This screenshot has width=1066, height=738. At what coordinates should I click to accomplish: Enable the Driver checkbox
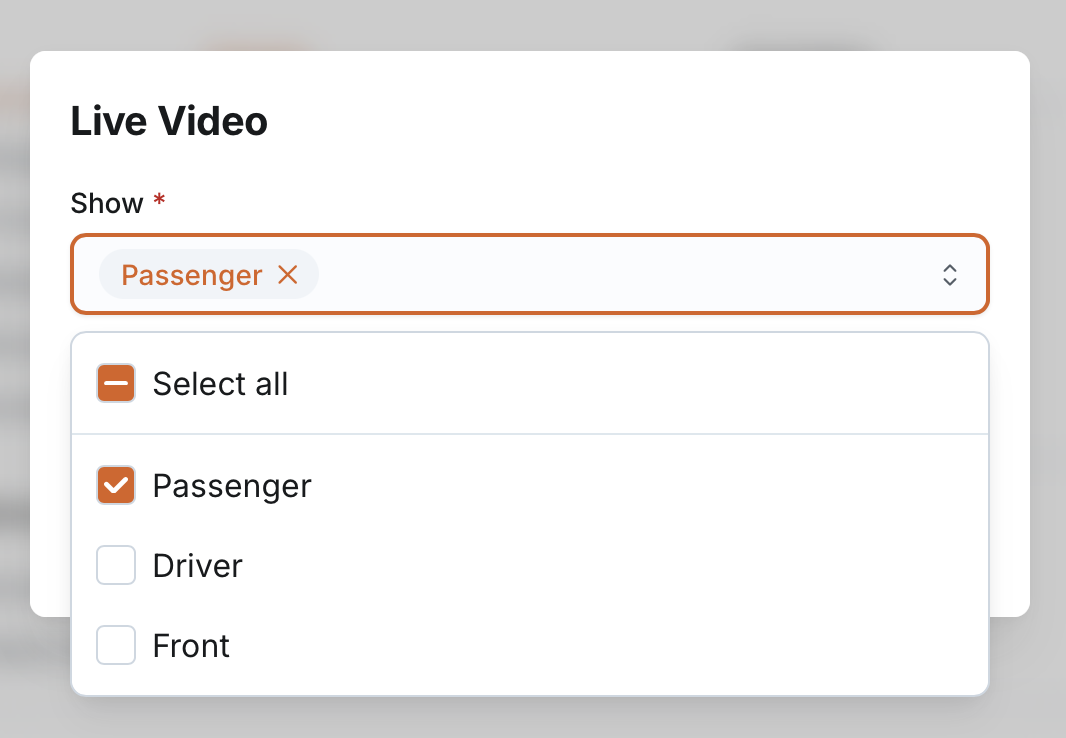coord(116,566)
